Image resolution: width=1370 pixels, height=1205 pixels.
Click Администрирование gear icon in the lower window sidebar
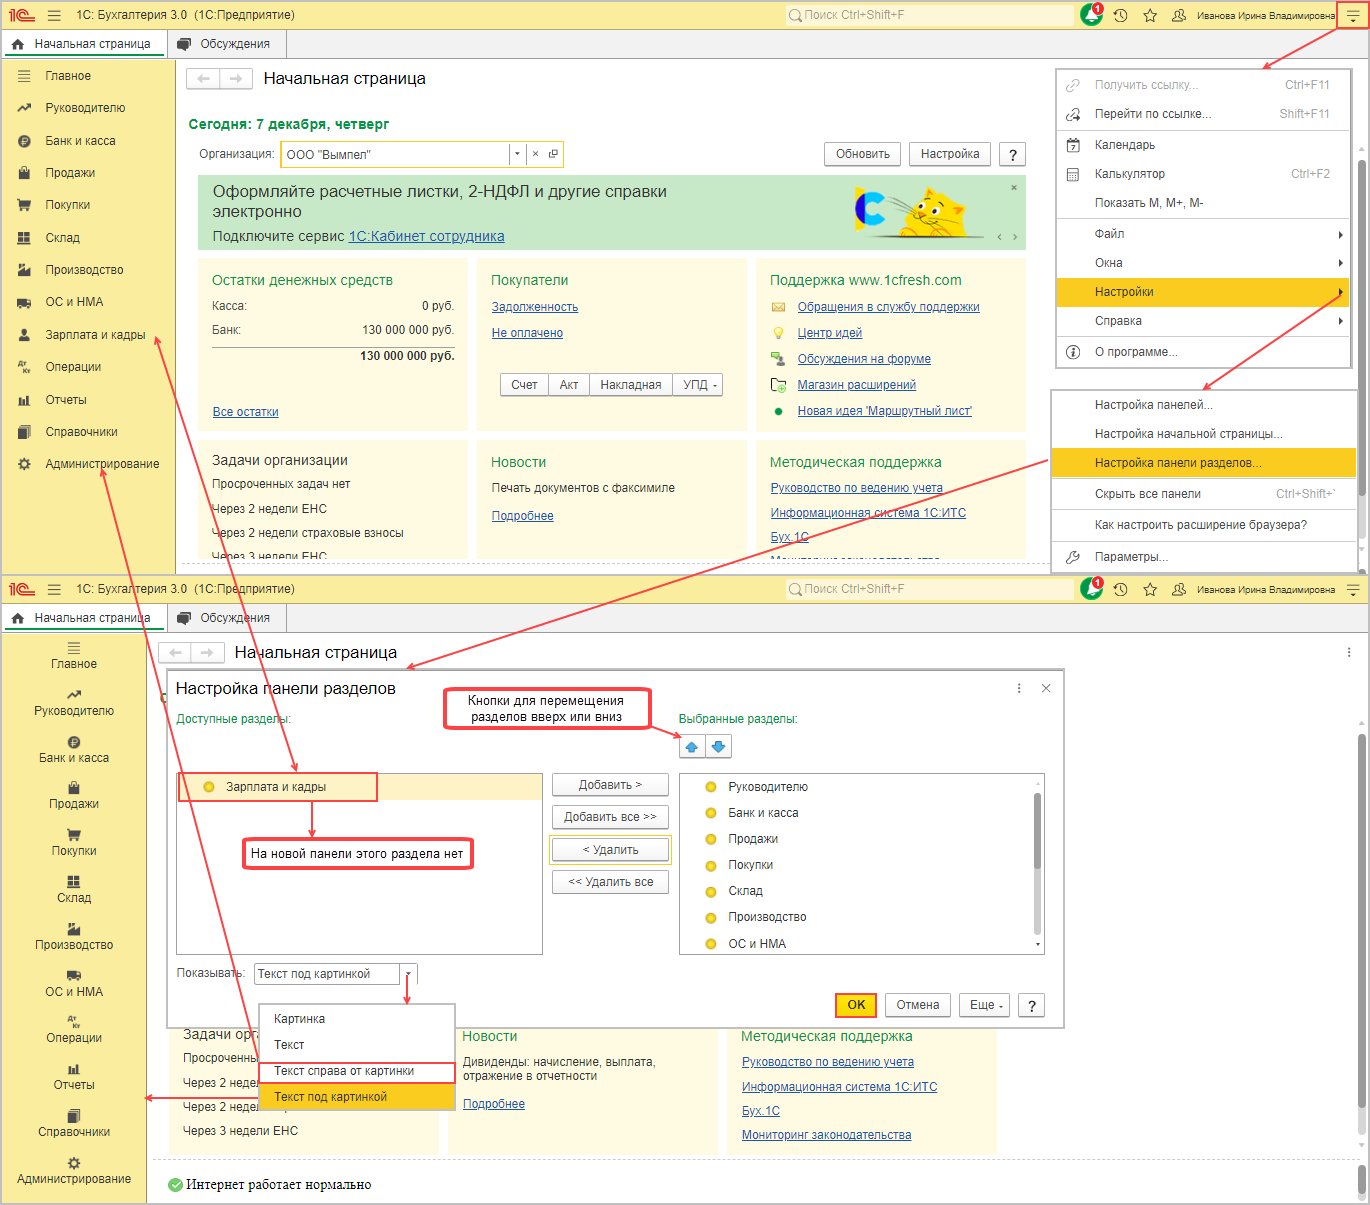pos(74,1163)
